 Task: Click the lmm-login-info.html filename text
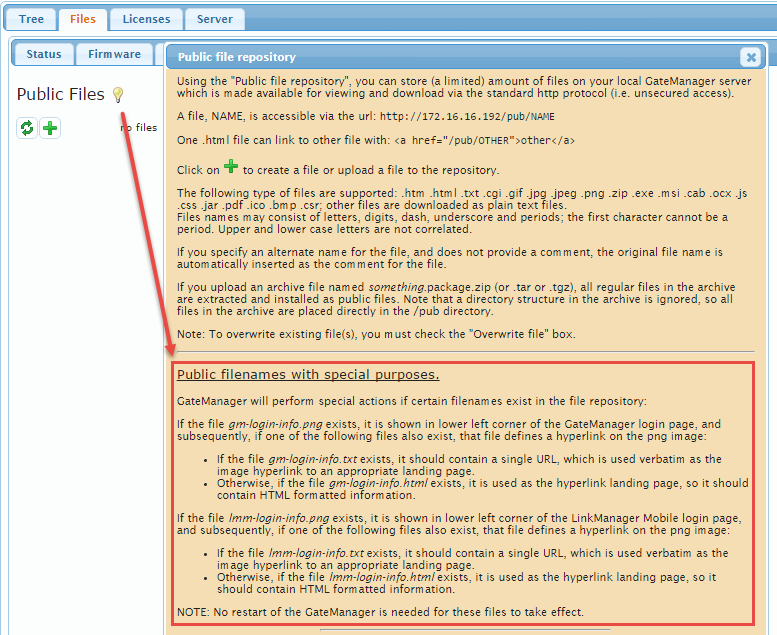382,577
